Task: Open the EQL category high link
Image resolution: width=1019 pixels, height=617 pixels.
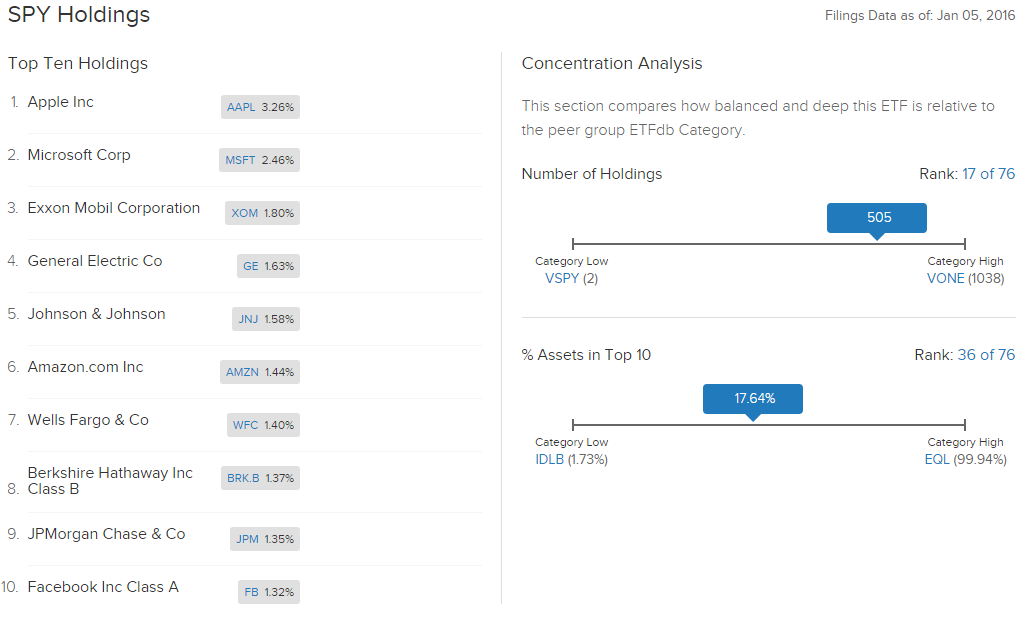Action: click(936, 459)
